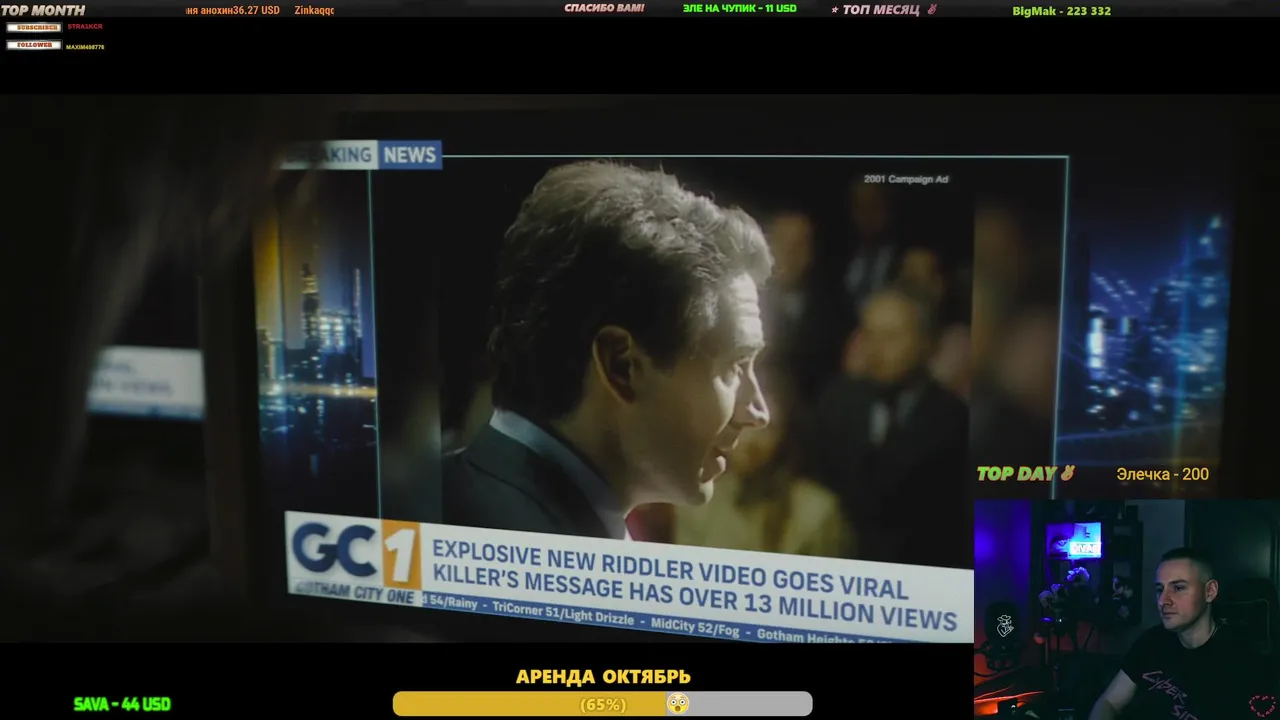Click the surprised emoji on the goal bar
Image resolution: width=1280 pixels, height=720 pixels.
point(678,704)
